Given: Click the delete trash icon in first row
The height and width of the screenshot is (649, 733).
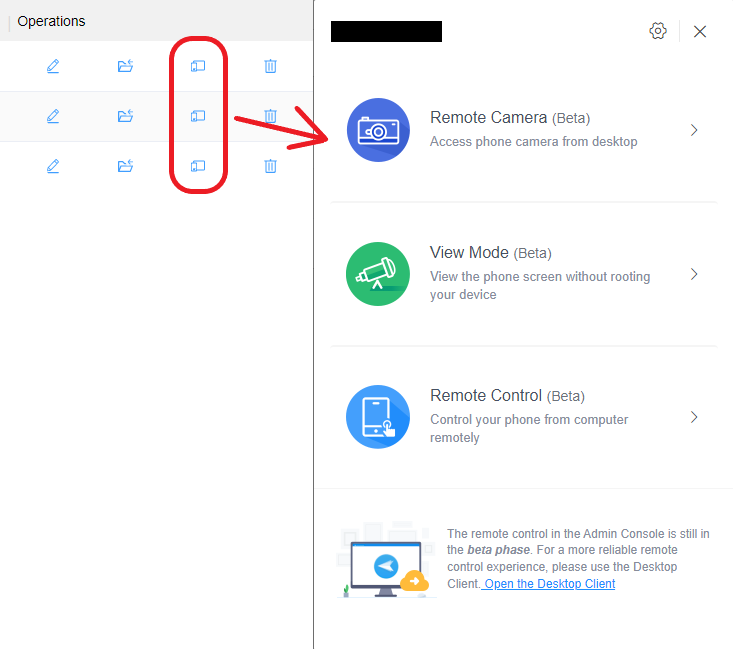Looking at the screenshot, I should coord(270,66).
